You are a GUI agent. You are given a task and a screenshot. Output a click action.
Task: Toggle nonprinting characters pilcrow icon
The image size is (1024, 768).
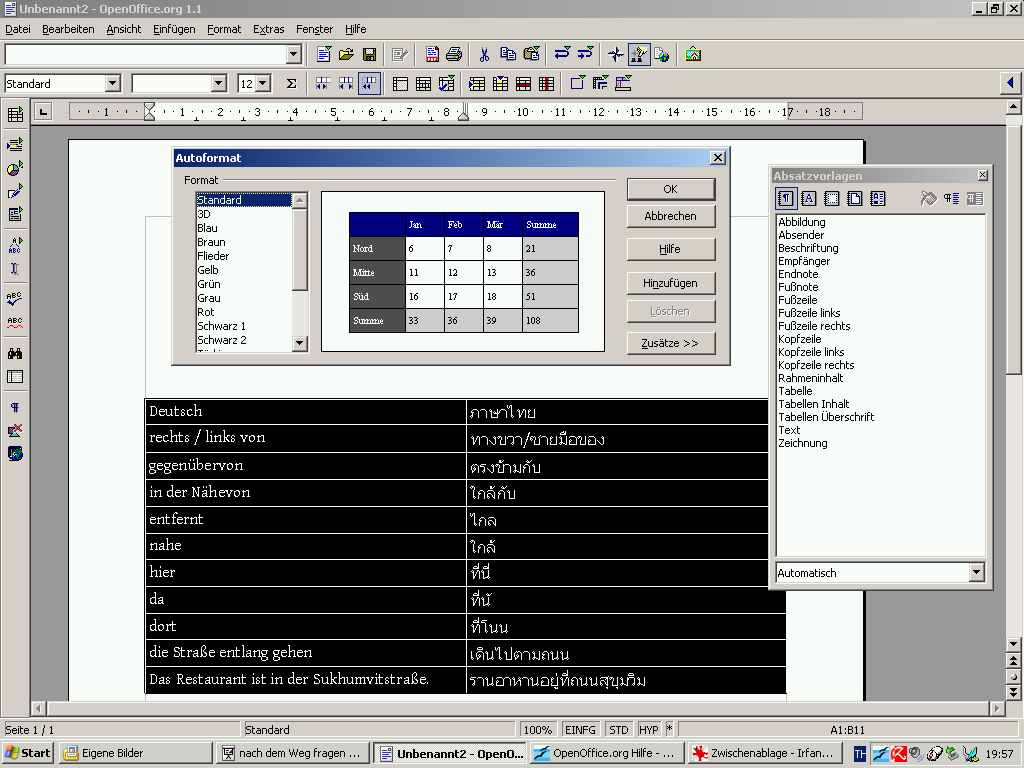[x=15, y=408]
